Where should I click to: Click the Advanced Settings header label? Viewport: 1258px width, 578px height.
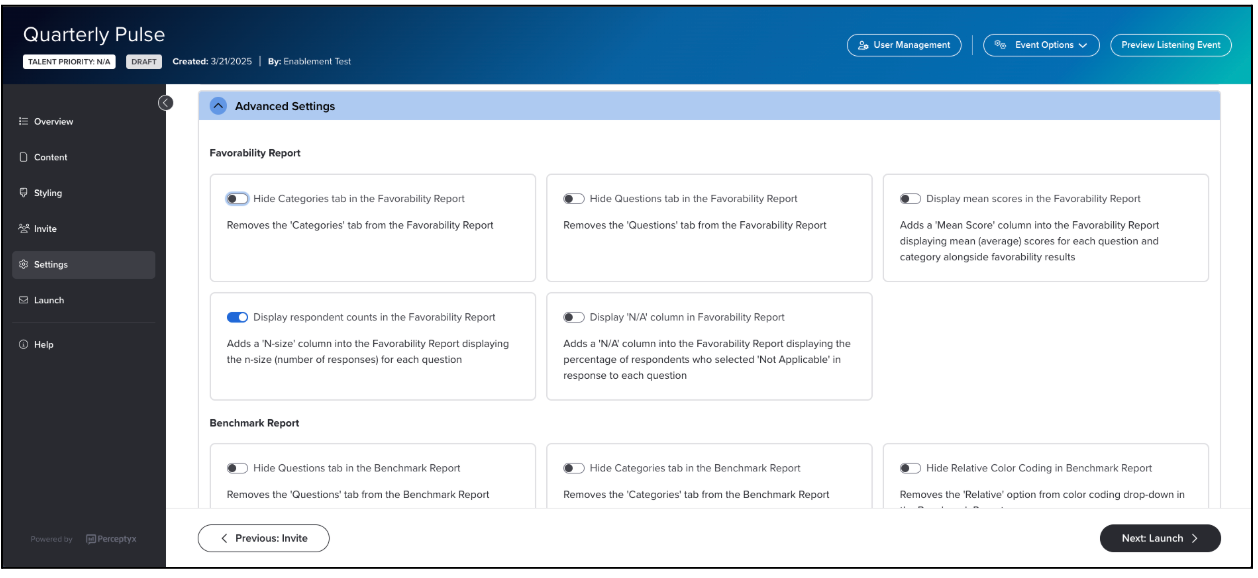click(x=285, y=106)
